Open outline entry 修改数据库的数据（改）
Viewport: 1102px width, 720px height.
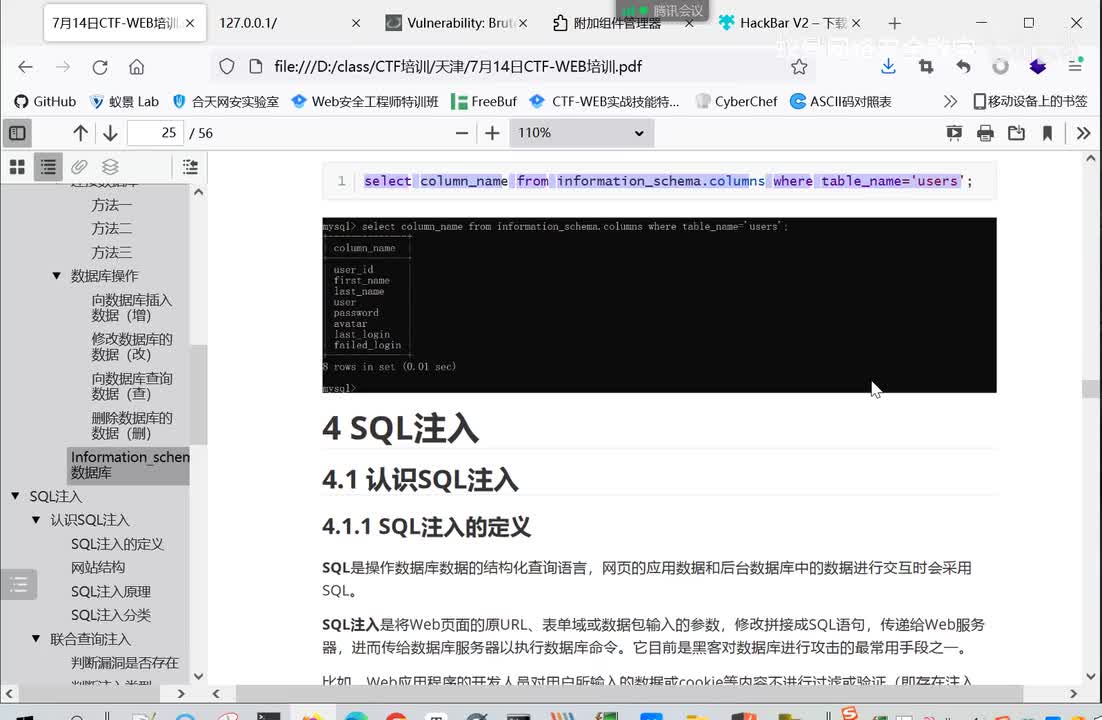131,347
